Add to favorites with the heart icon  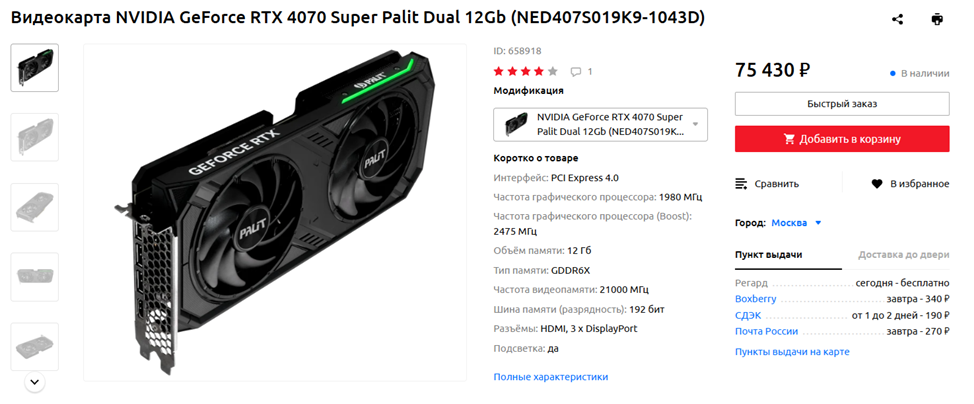[x=876, y=183]
